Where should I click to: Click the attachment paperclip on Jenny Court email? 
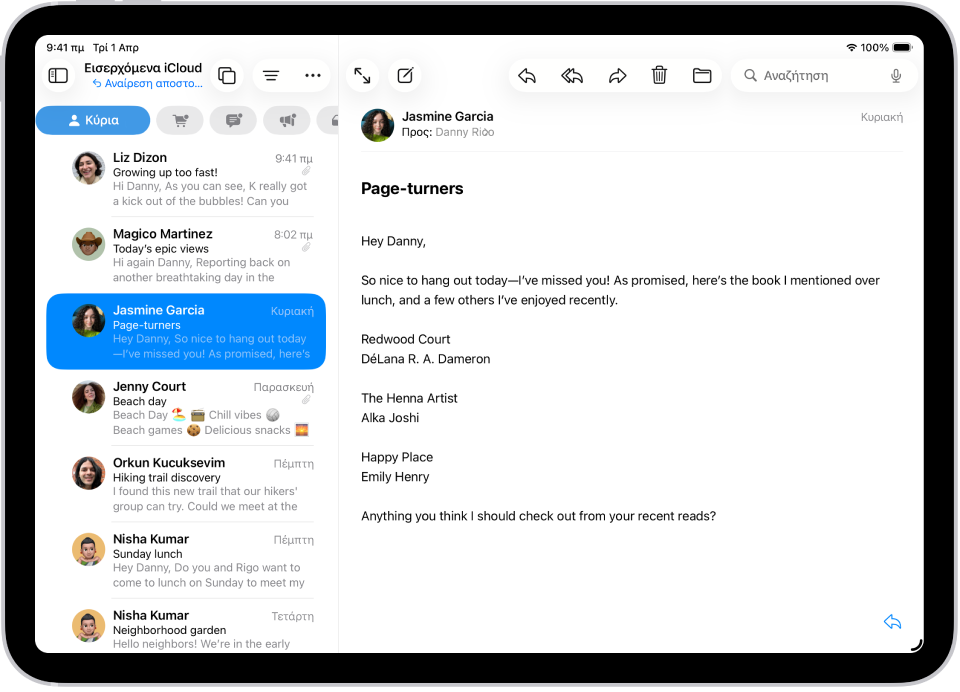click(306, 400)
